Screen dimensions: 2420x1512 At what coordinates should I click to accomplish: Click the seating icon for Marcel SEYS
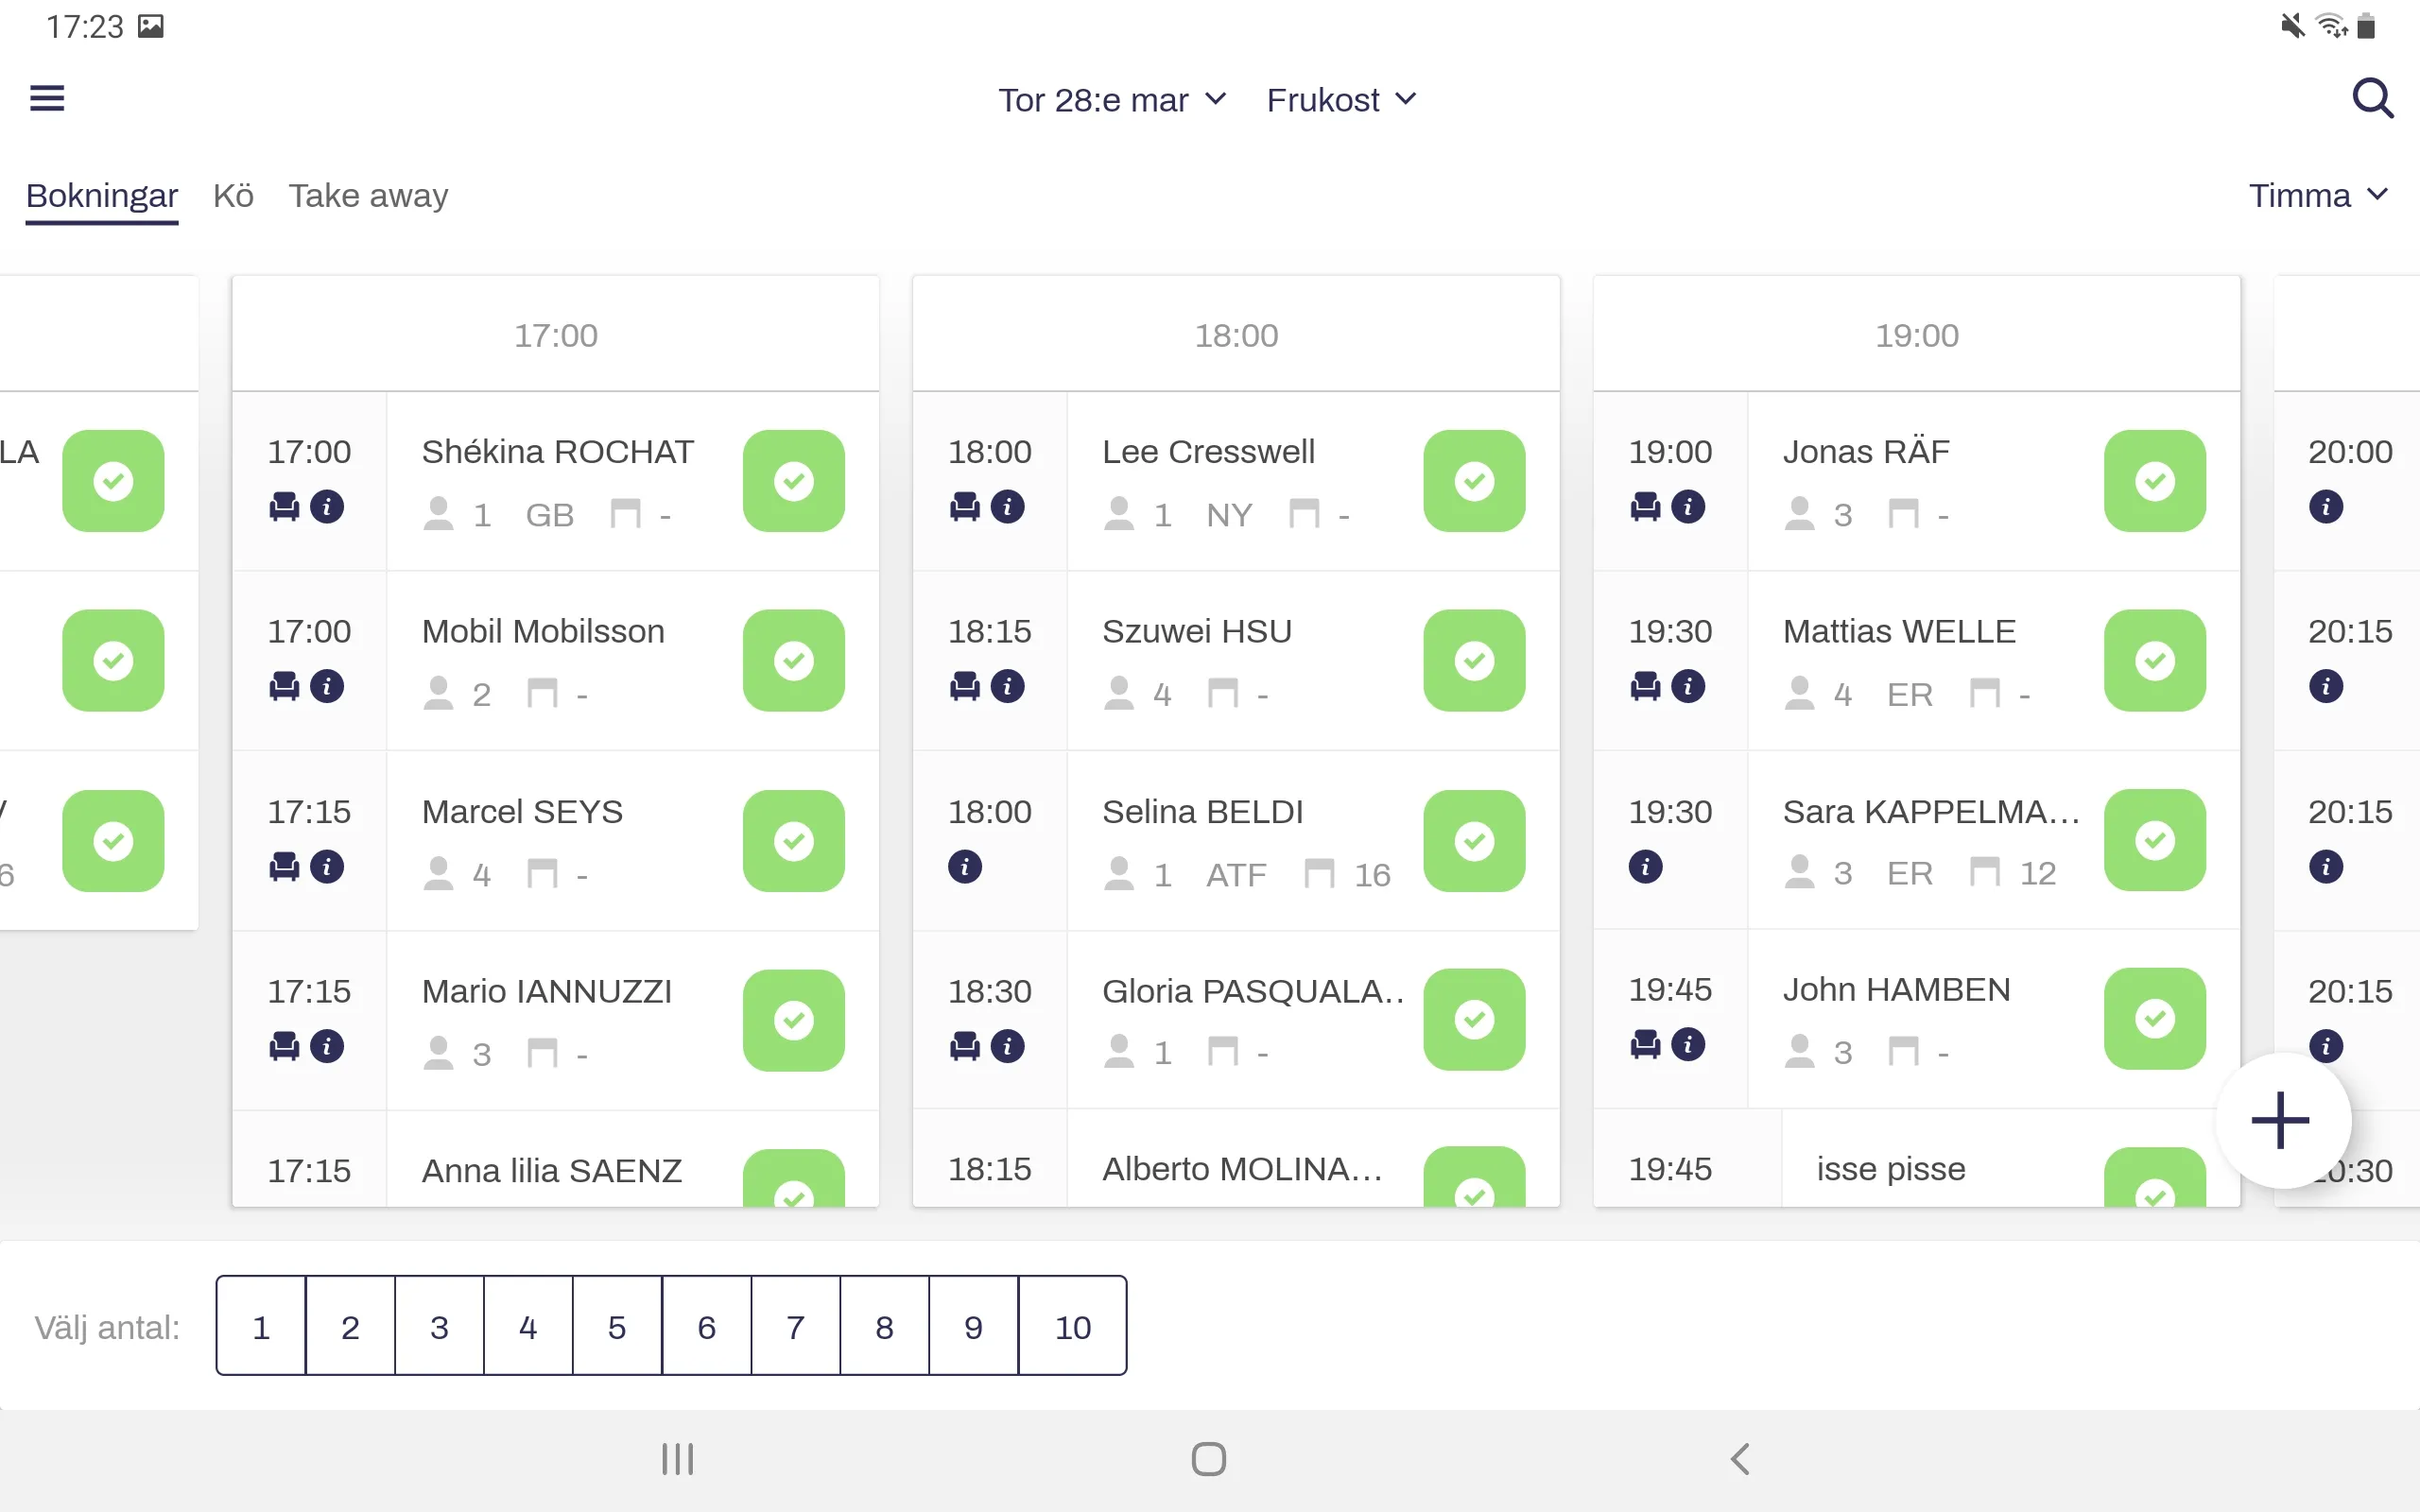click(x=284, y=864)
